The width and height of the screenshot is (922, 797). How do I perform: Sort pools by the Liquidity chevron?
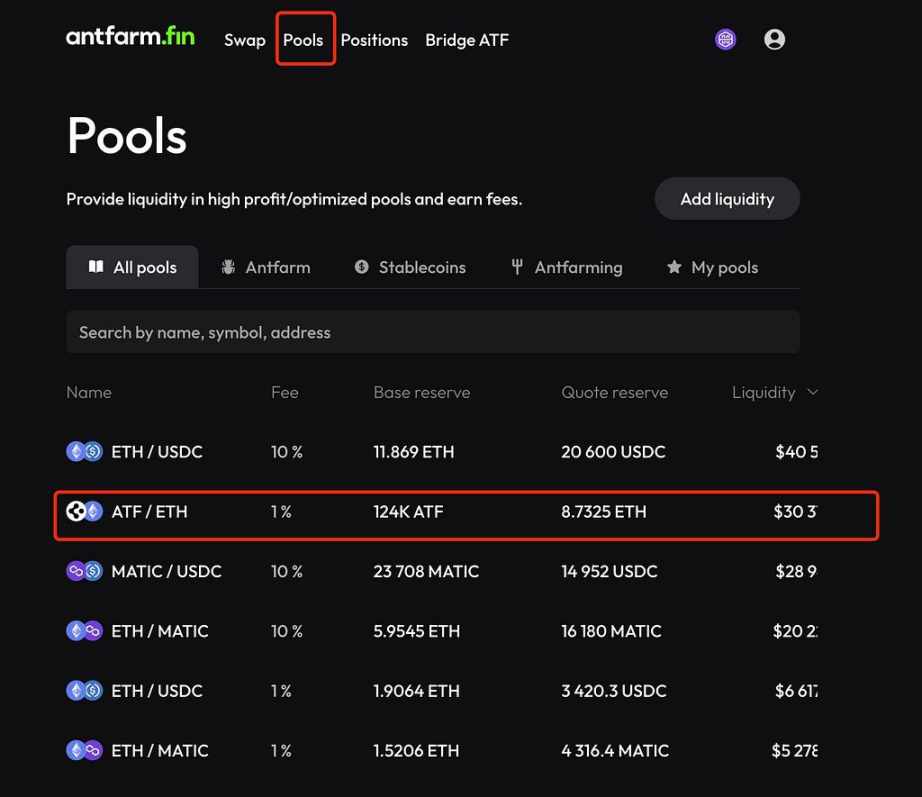pyautogui.click(x=812, y=392)
